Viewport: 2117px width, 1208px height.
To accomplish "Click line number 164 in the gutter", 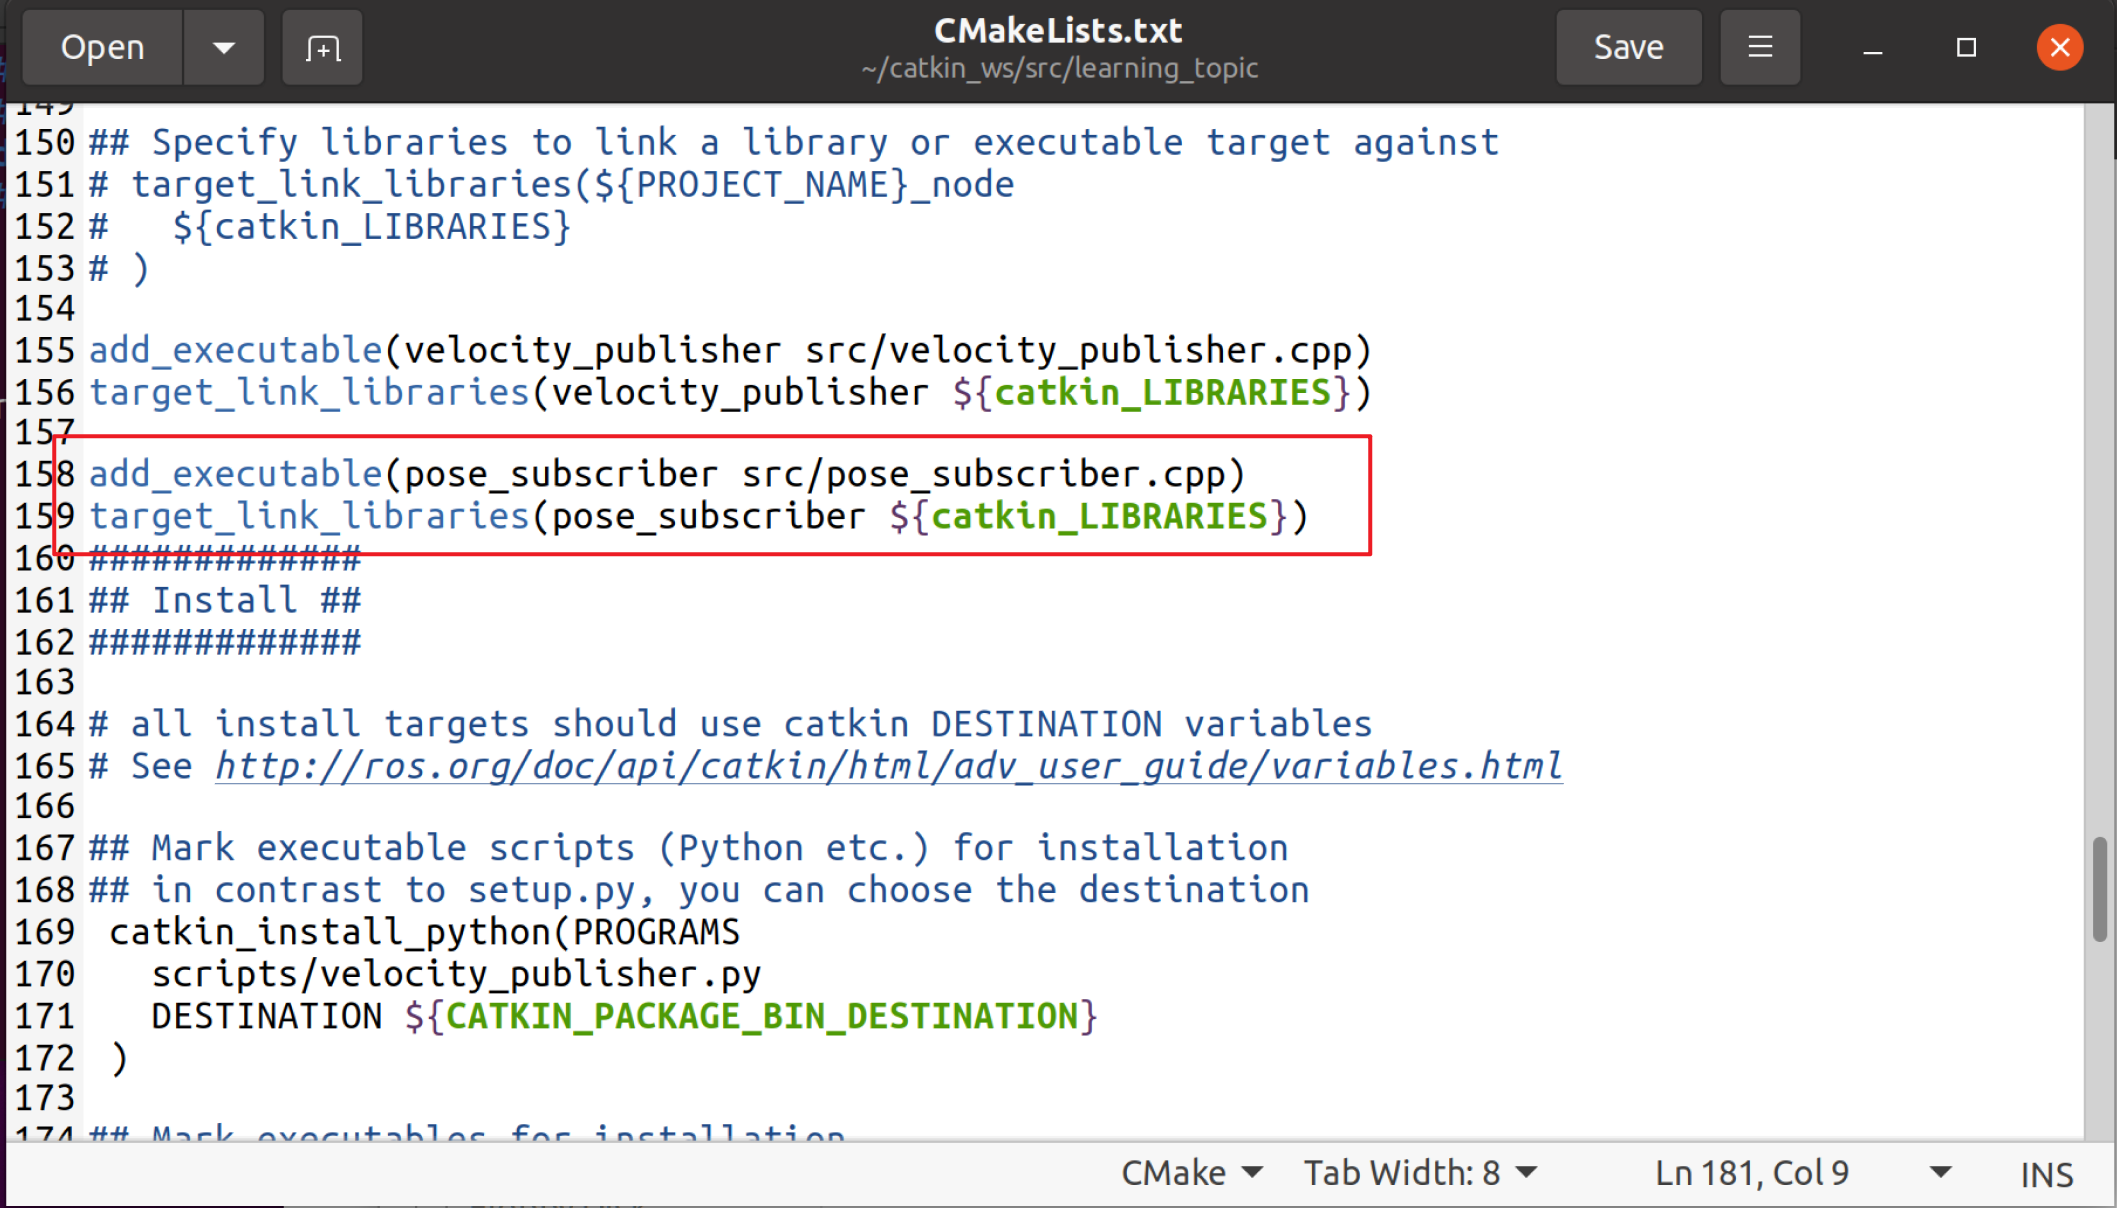I will pos(44,724).
